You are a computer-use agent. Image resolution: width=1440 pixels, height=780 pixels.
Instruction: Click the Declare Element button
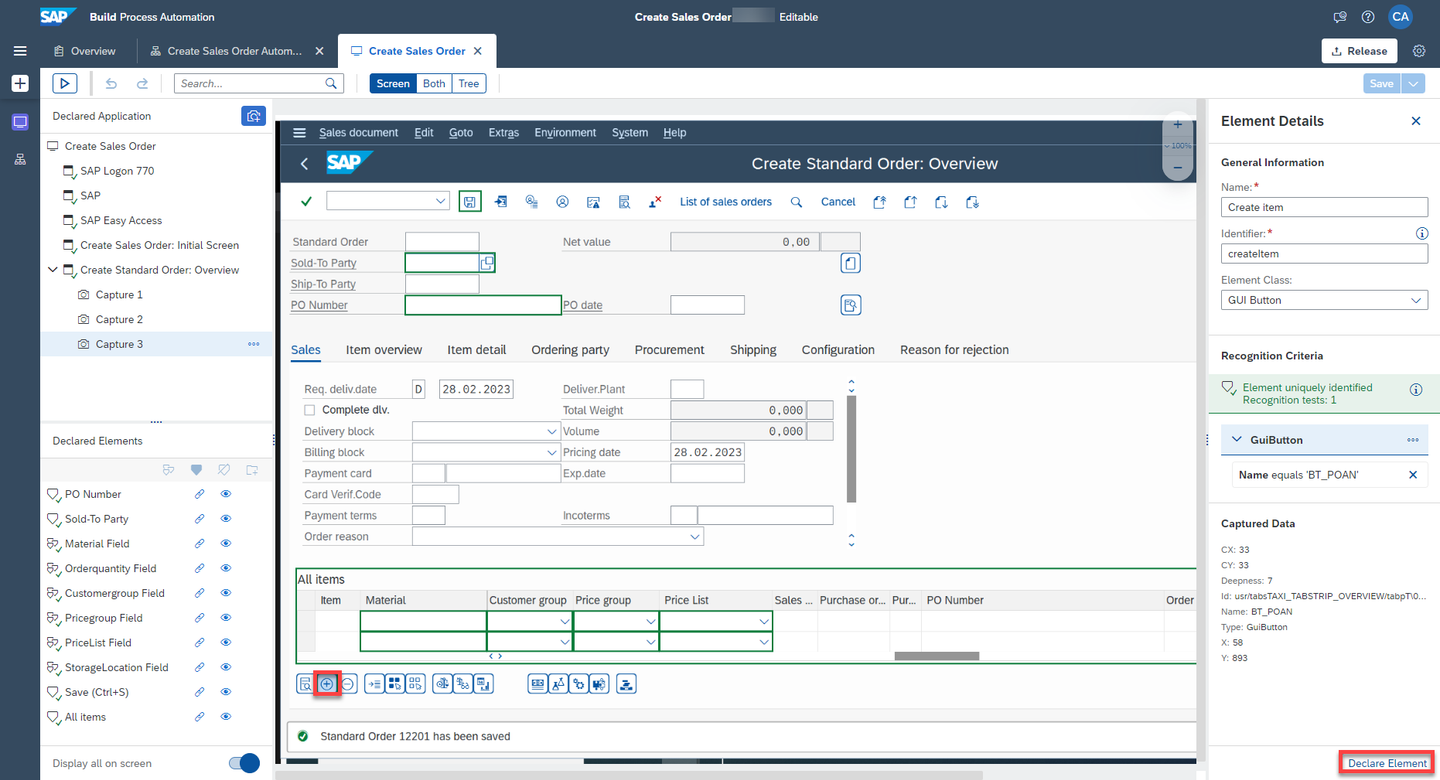[x=1387, y=763]
